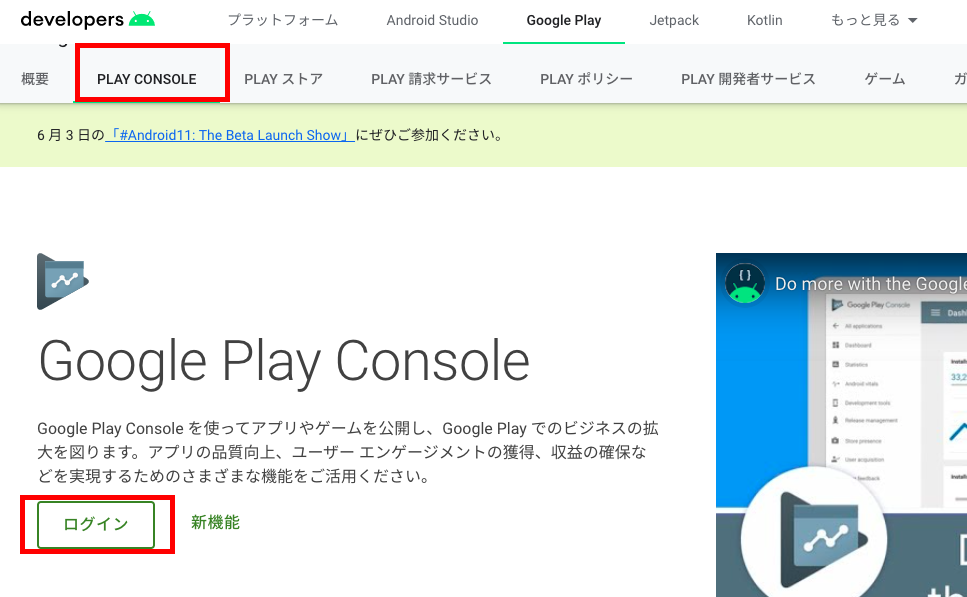Screen dimensions: 967x597
Task: Click the ログイン button
Action: [x=96, y=524]
